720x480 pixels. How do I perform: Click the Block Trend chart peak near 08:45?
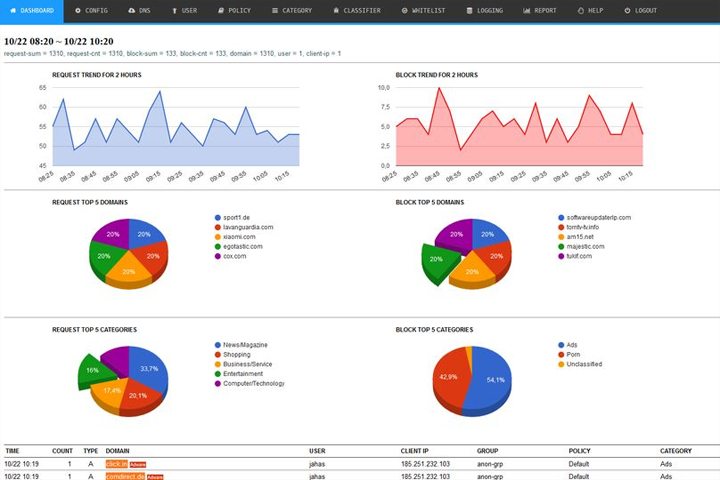coord(439,88)
